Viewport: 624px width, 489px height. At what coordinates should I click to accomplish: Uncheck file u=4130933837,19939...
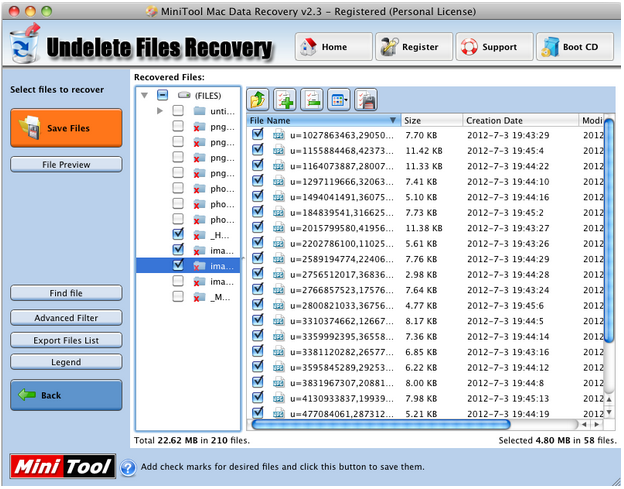pyautogui.click(x=258, y=398)
